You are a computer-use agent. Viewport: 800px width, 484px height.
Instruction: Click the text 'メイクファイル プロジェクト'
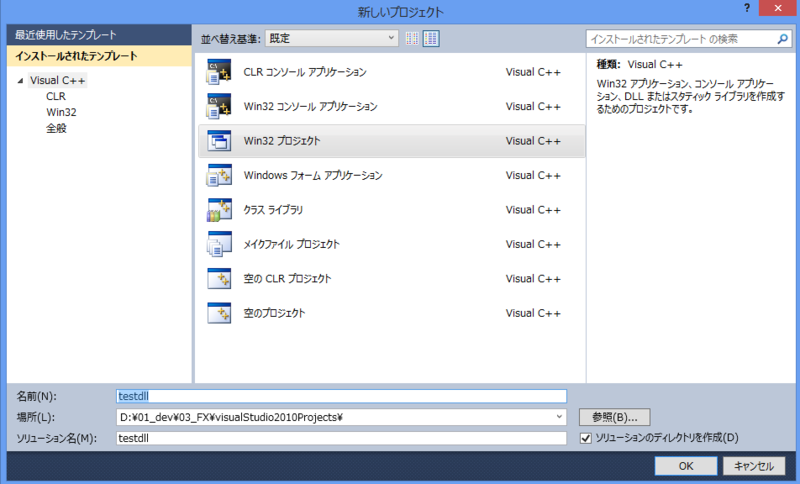pyautogui.click(x=291, y=244)
